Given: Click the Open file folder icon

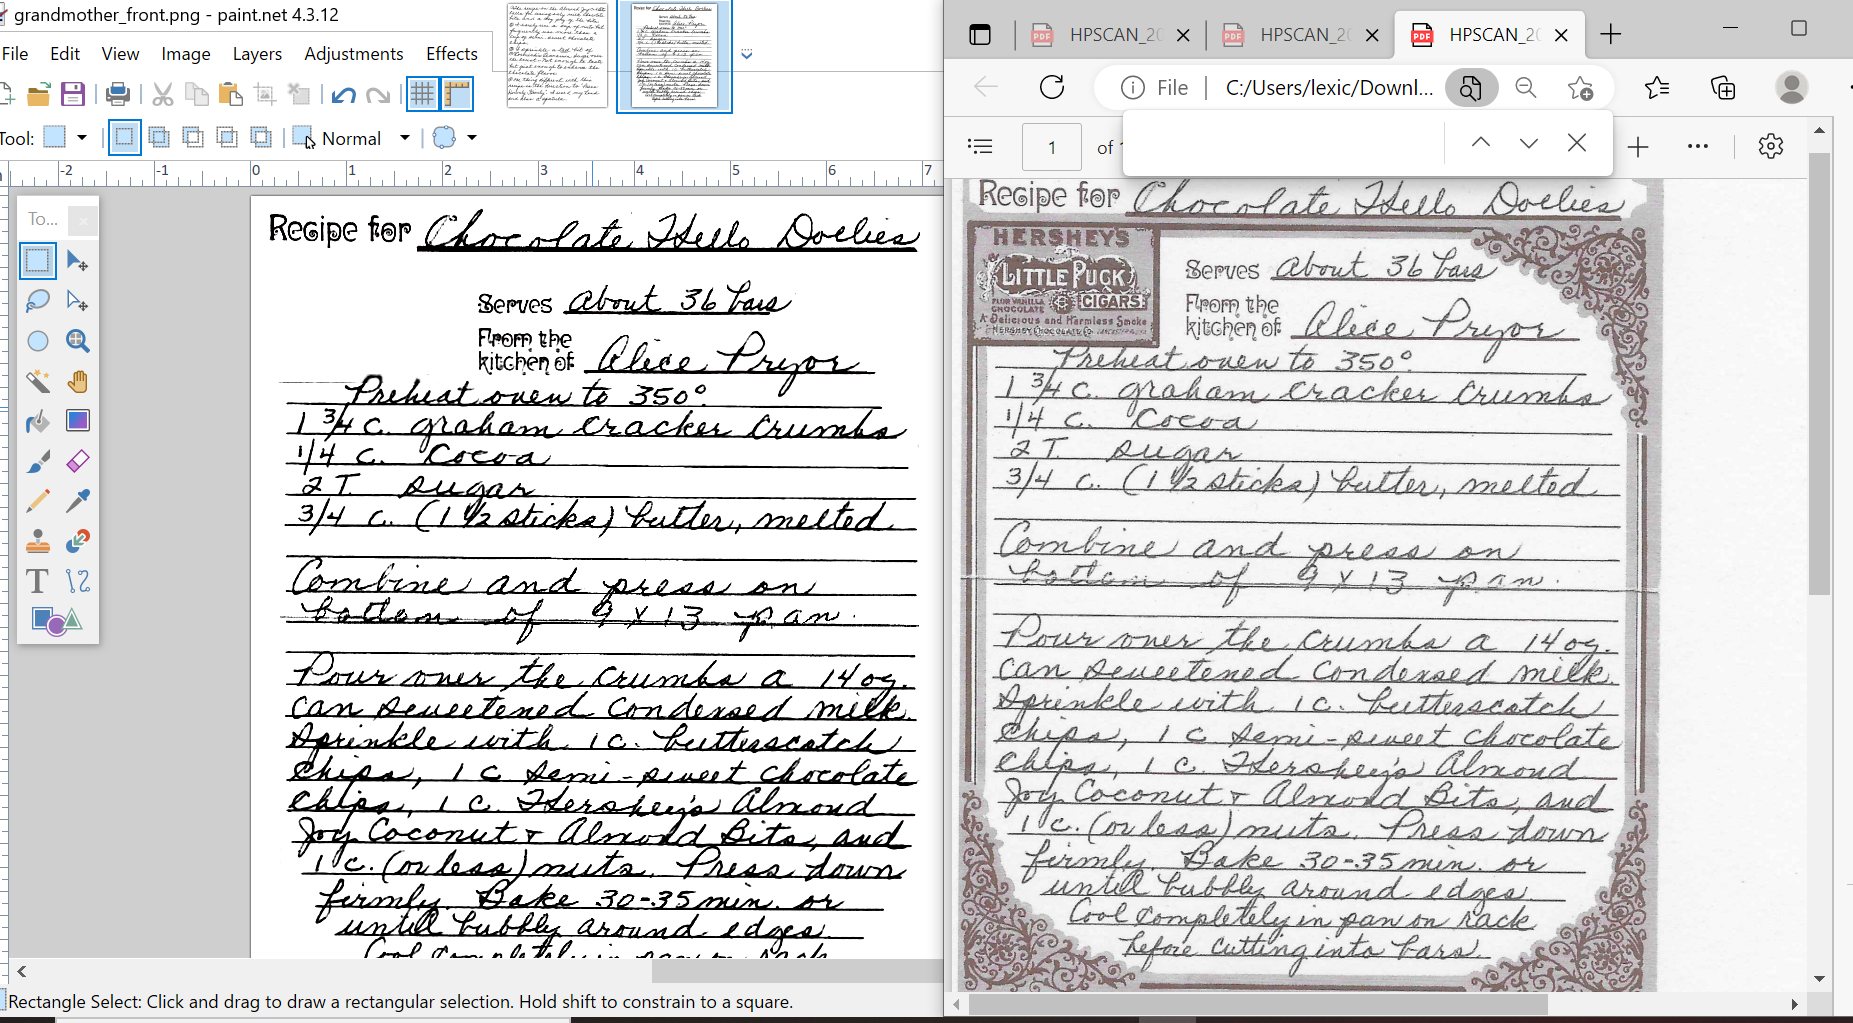Looking at the screenshot, I should pyautogui.click(x=38, y=95).
